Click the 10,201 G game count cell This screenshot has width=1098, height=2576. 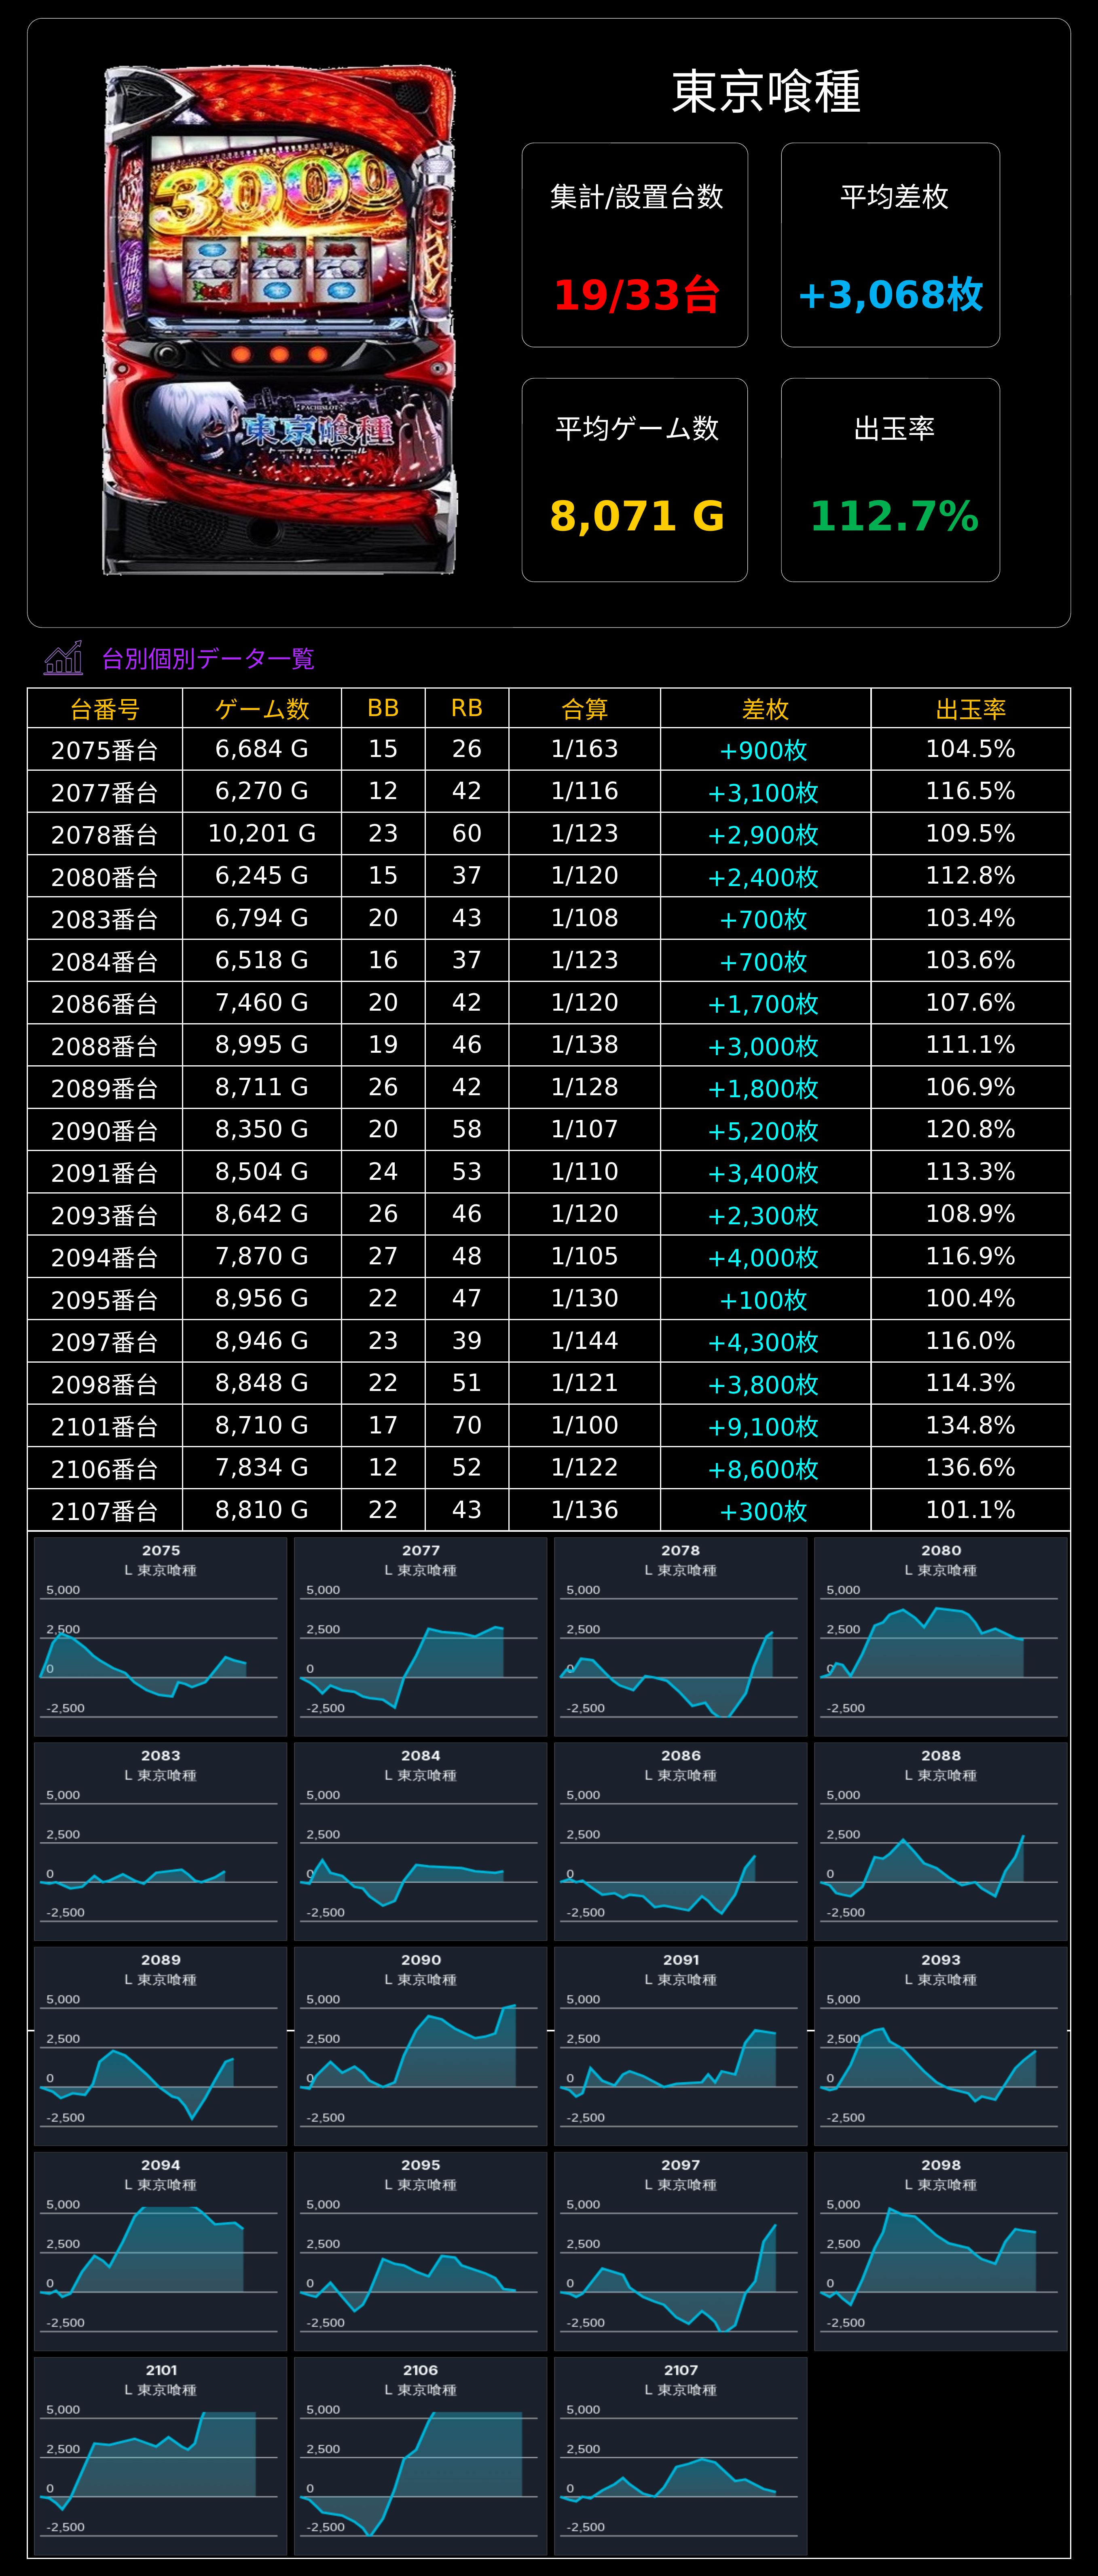point(262,834)
